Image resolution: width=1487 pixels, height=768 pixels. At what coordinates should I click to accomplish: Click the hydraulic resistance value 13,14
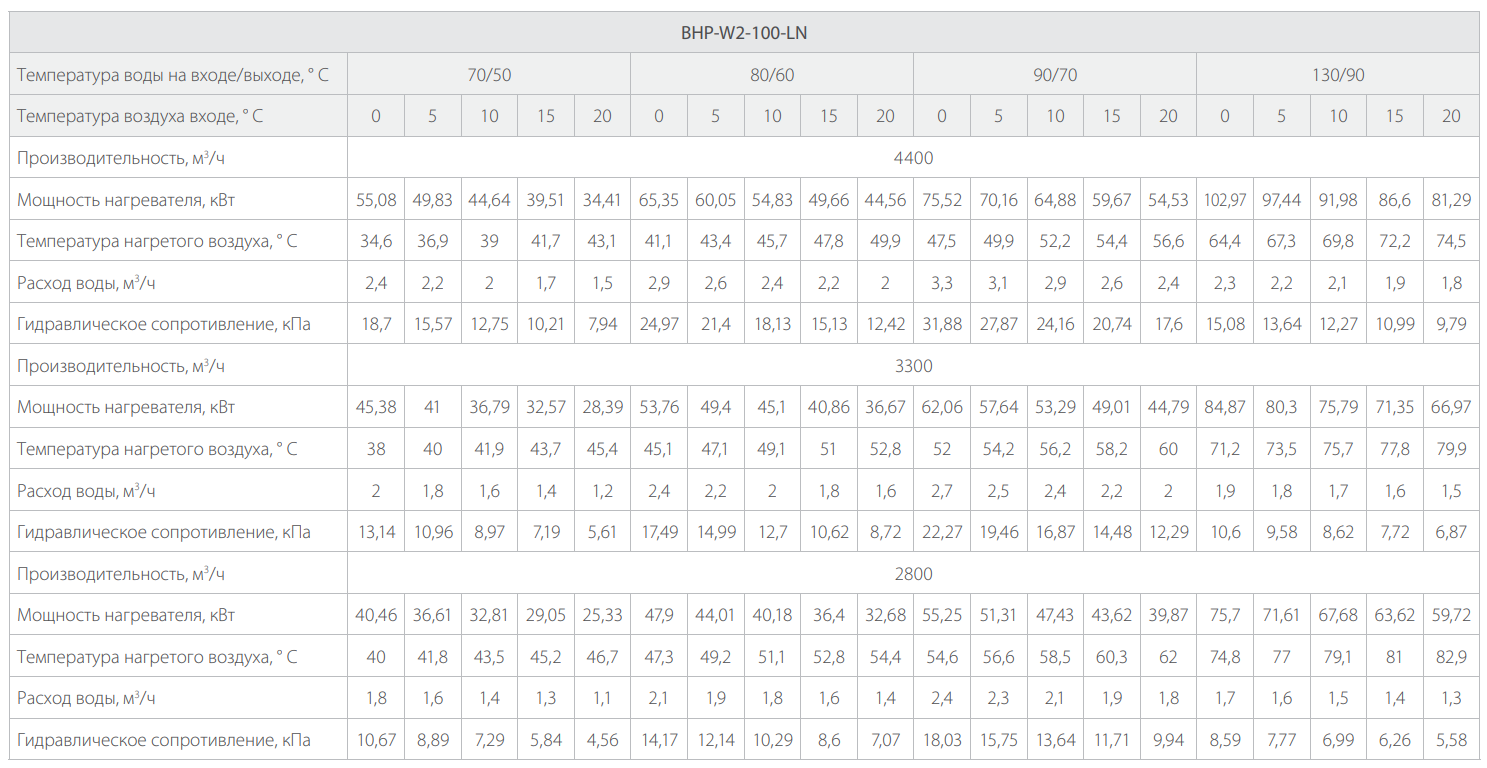pyautogui.click(x=376, y=532)
